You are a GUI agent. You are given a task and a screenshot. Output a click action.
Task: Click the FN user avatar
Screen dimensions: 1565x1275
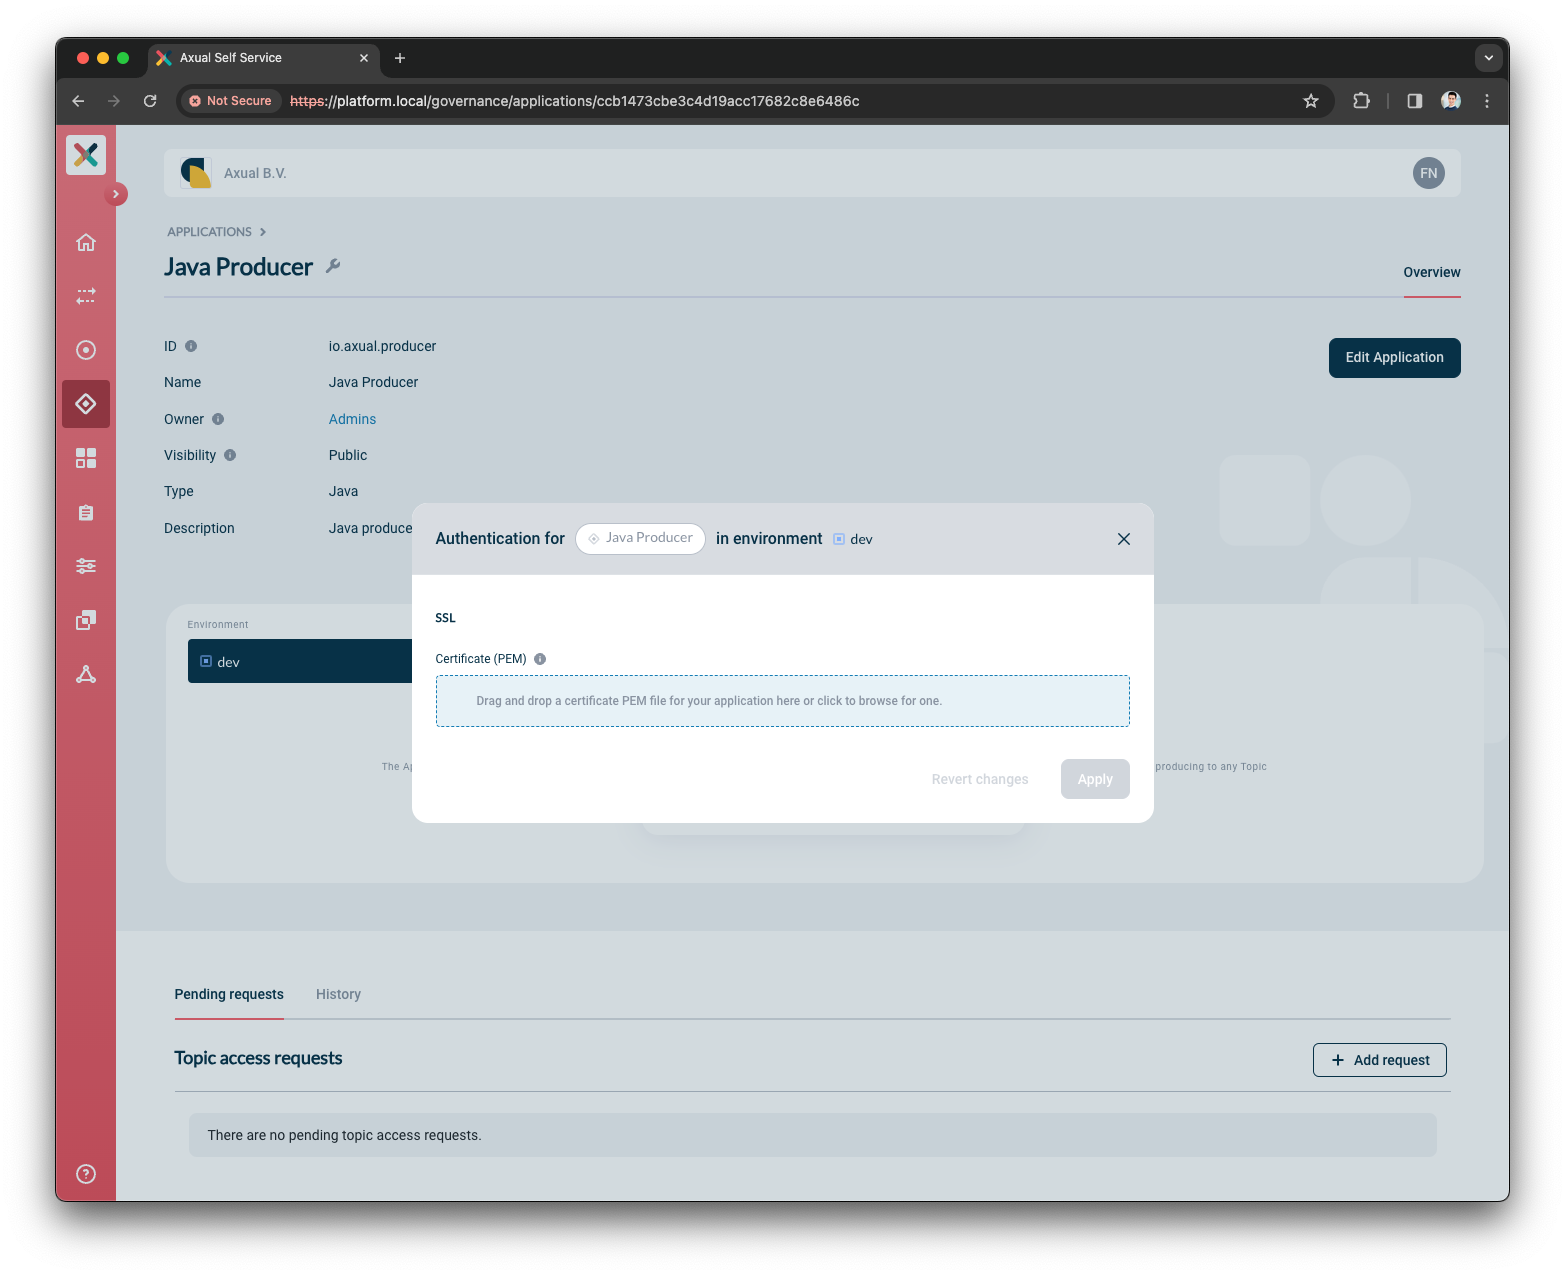coord(1429,173)
